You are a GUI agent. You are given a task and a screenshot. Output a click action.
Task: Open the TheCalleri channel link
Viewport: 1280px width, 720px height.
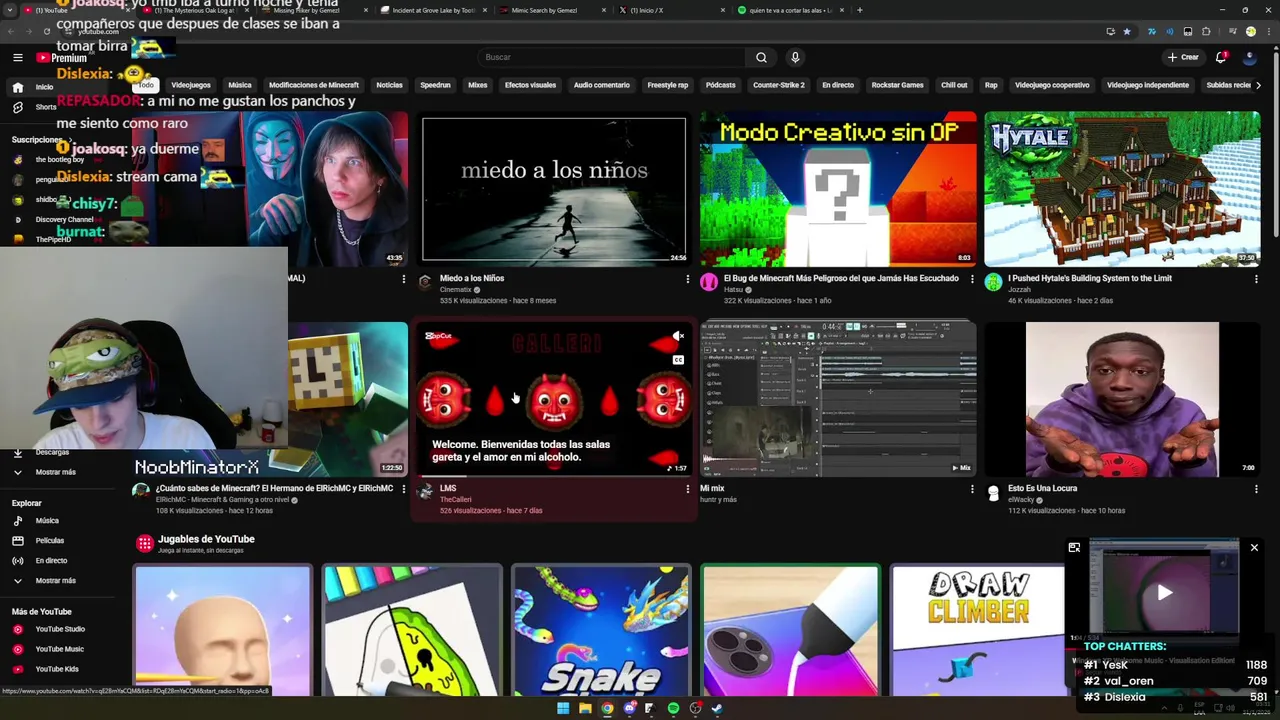(455, 499)
